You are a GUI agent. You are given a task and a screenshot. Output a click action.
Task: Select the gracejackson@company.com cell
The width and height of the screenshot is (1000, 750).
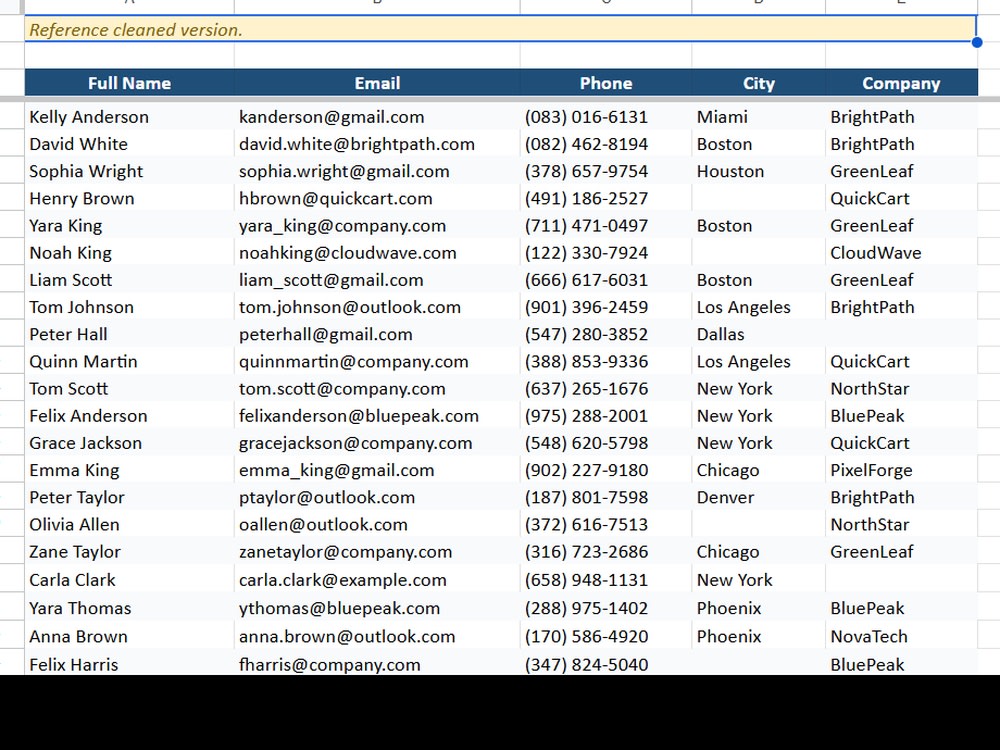tap(377, 443)
